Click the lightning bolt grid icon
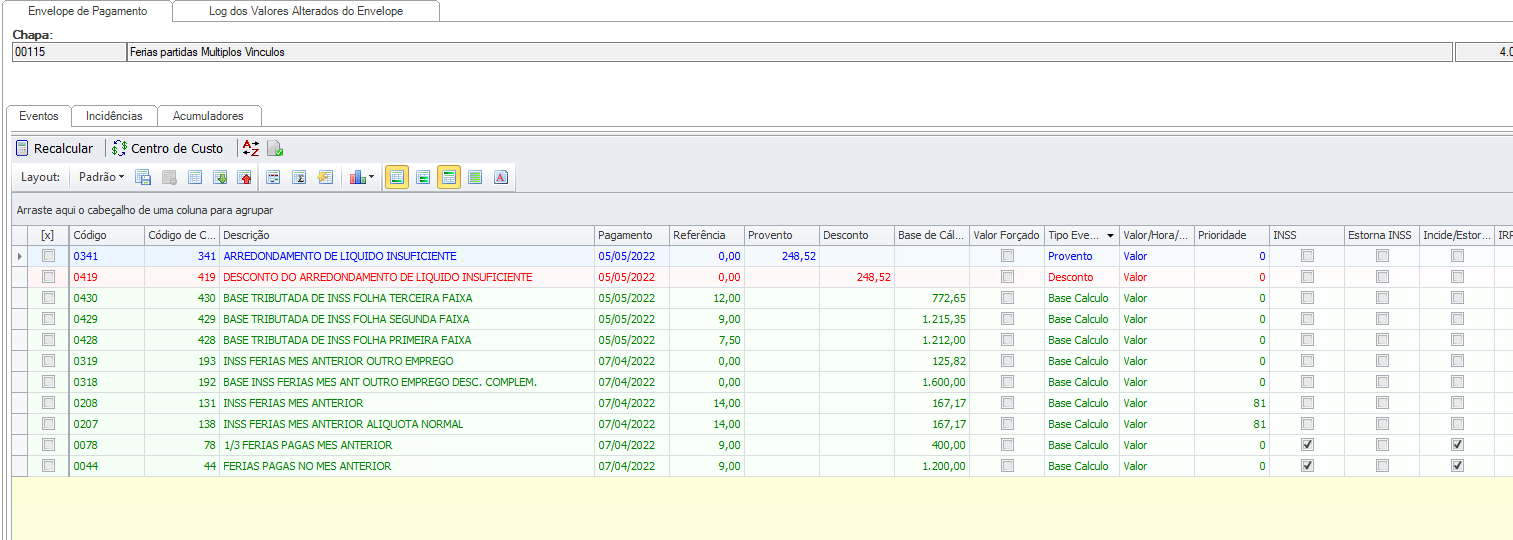 [x=324, y=177]
